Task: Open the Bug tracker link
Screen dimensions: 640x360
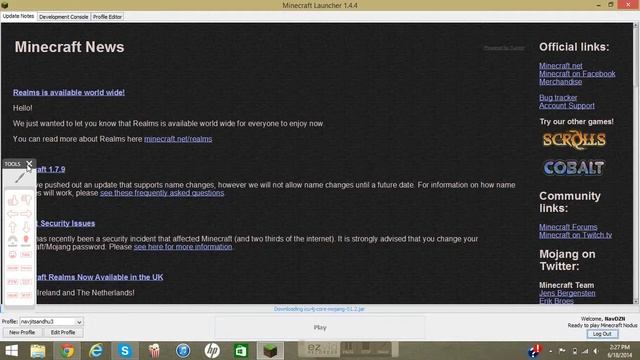Action: 558,98
